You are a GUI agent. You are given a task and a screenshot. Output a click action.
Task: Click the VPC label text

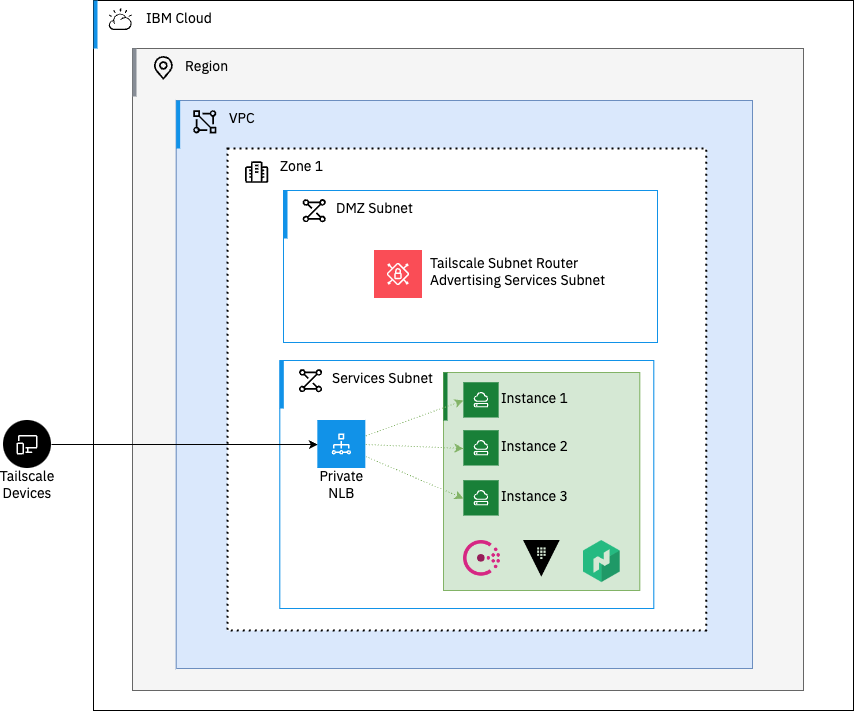pos(241,118)
